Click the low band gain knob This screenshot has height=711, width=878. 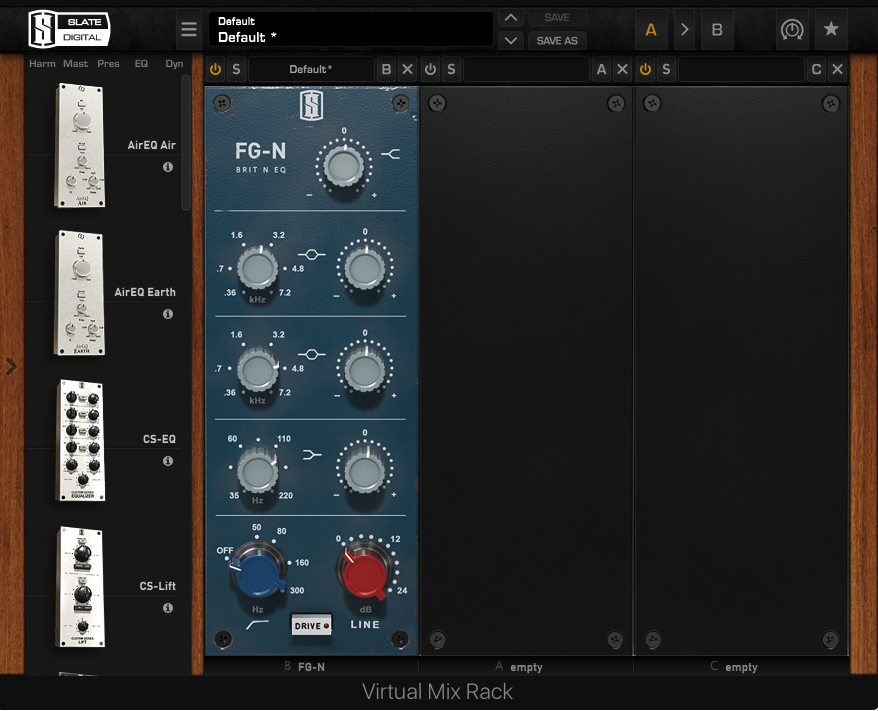point(365,471)
